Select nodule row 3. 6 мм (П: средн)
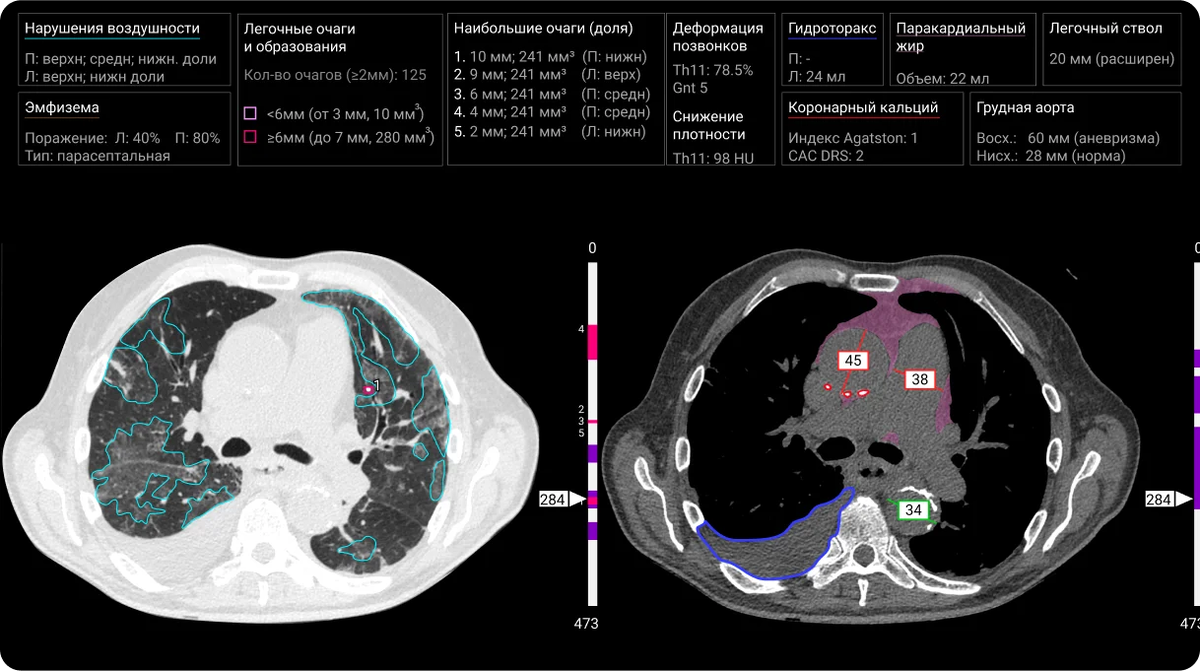The width and height of the screenshot is (1200, 671). (x=552, y=93)
